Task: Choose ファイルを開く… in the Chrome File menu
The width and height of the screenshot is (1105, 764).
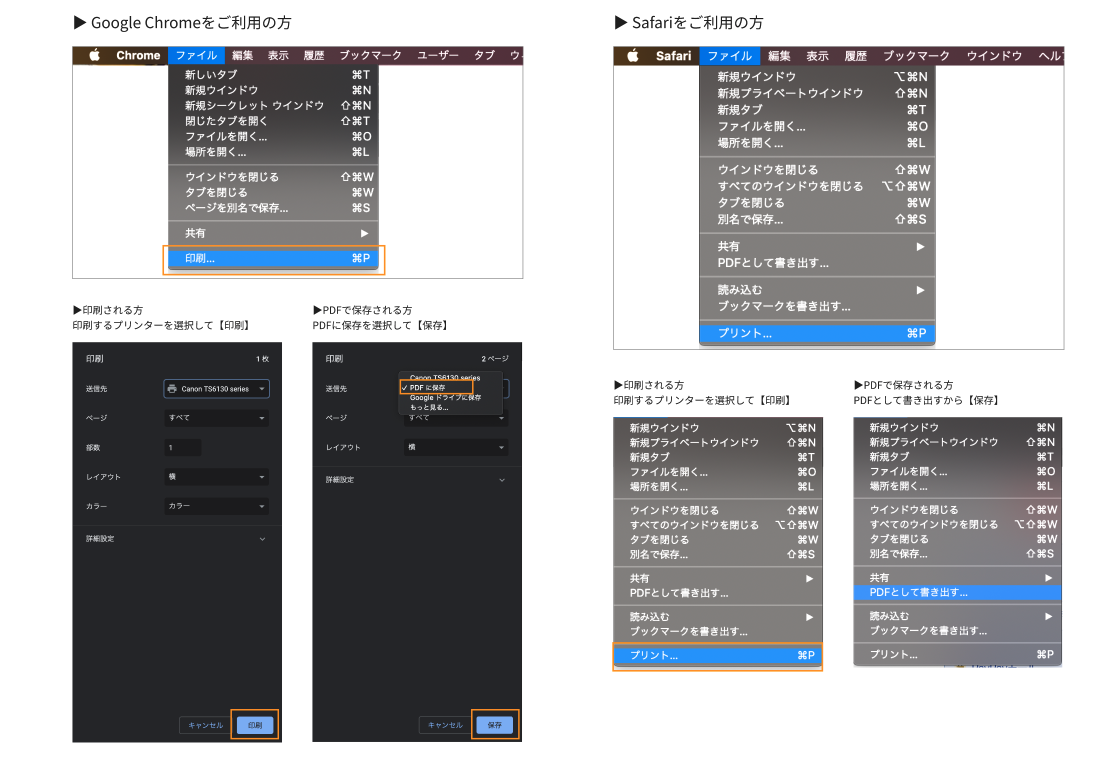Action: [273, 137]
